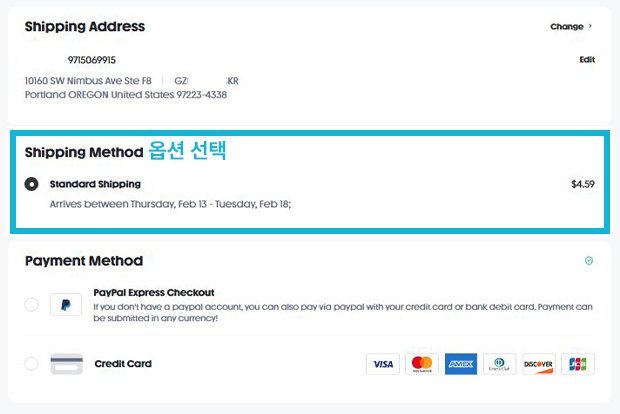Click the $4.59 shipping price
Viewport: 620px width, 414px height.
[x=583, y=184]
